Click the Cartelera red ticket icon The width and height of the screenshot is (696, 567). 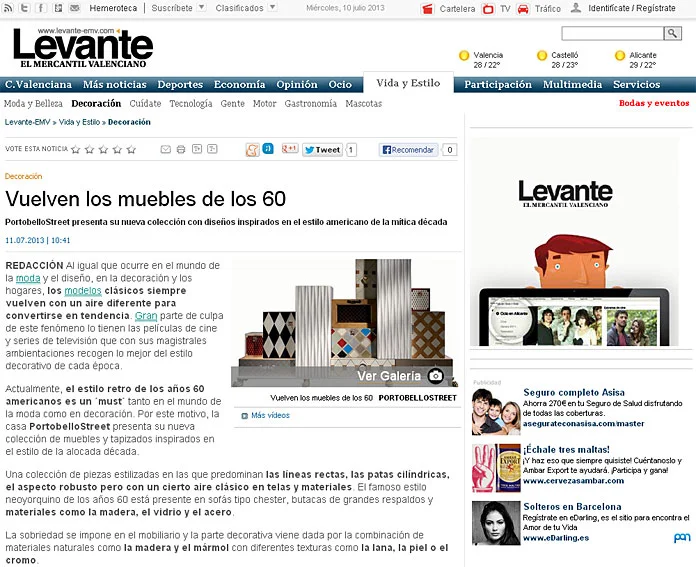427,8
